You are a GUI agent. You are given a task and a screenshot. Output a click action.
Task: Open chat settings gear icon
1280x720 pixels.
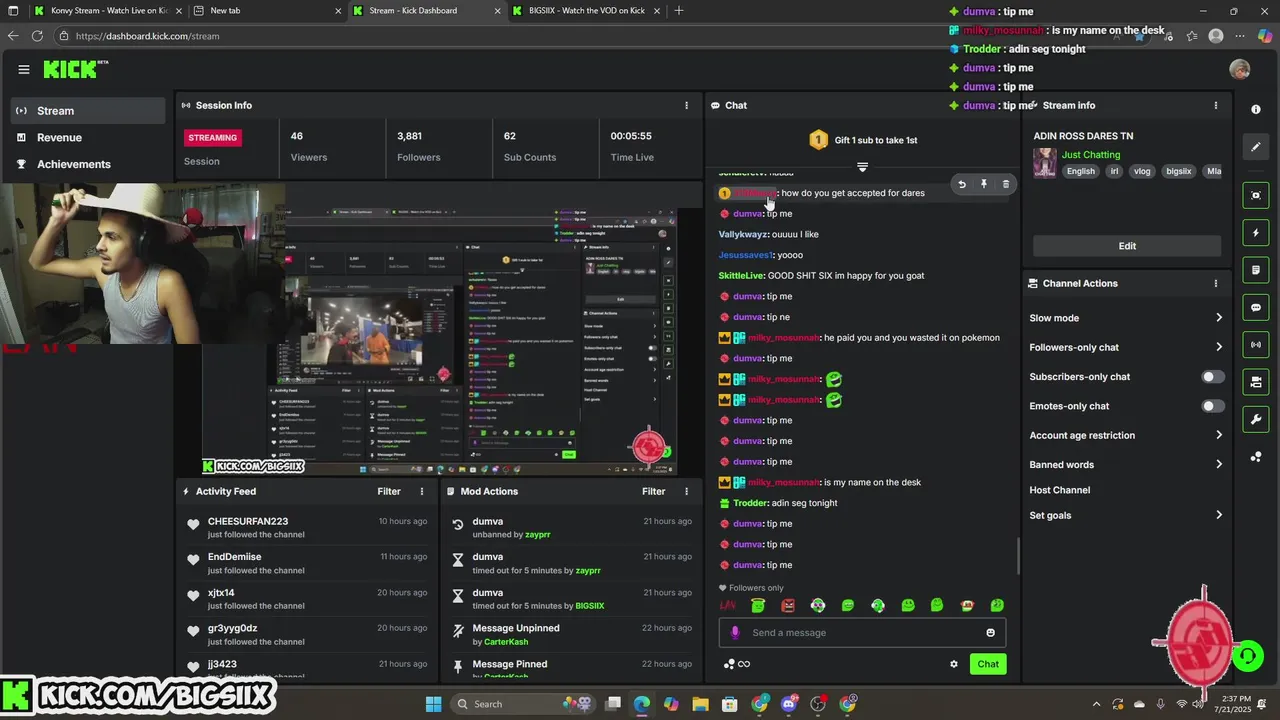[x=954, y=664]
